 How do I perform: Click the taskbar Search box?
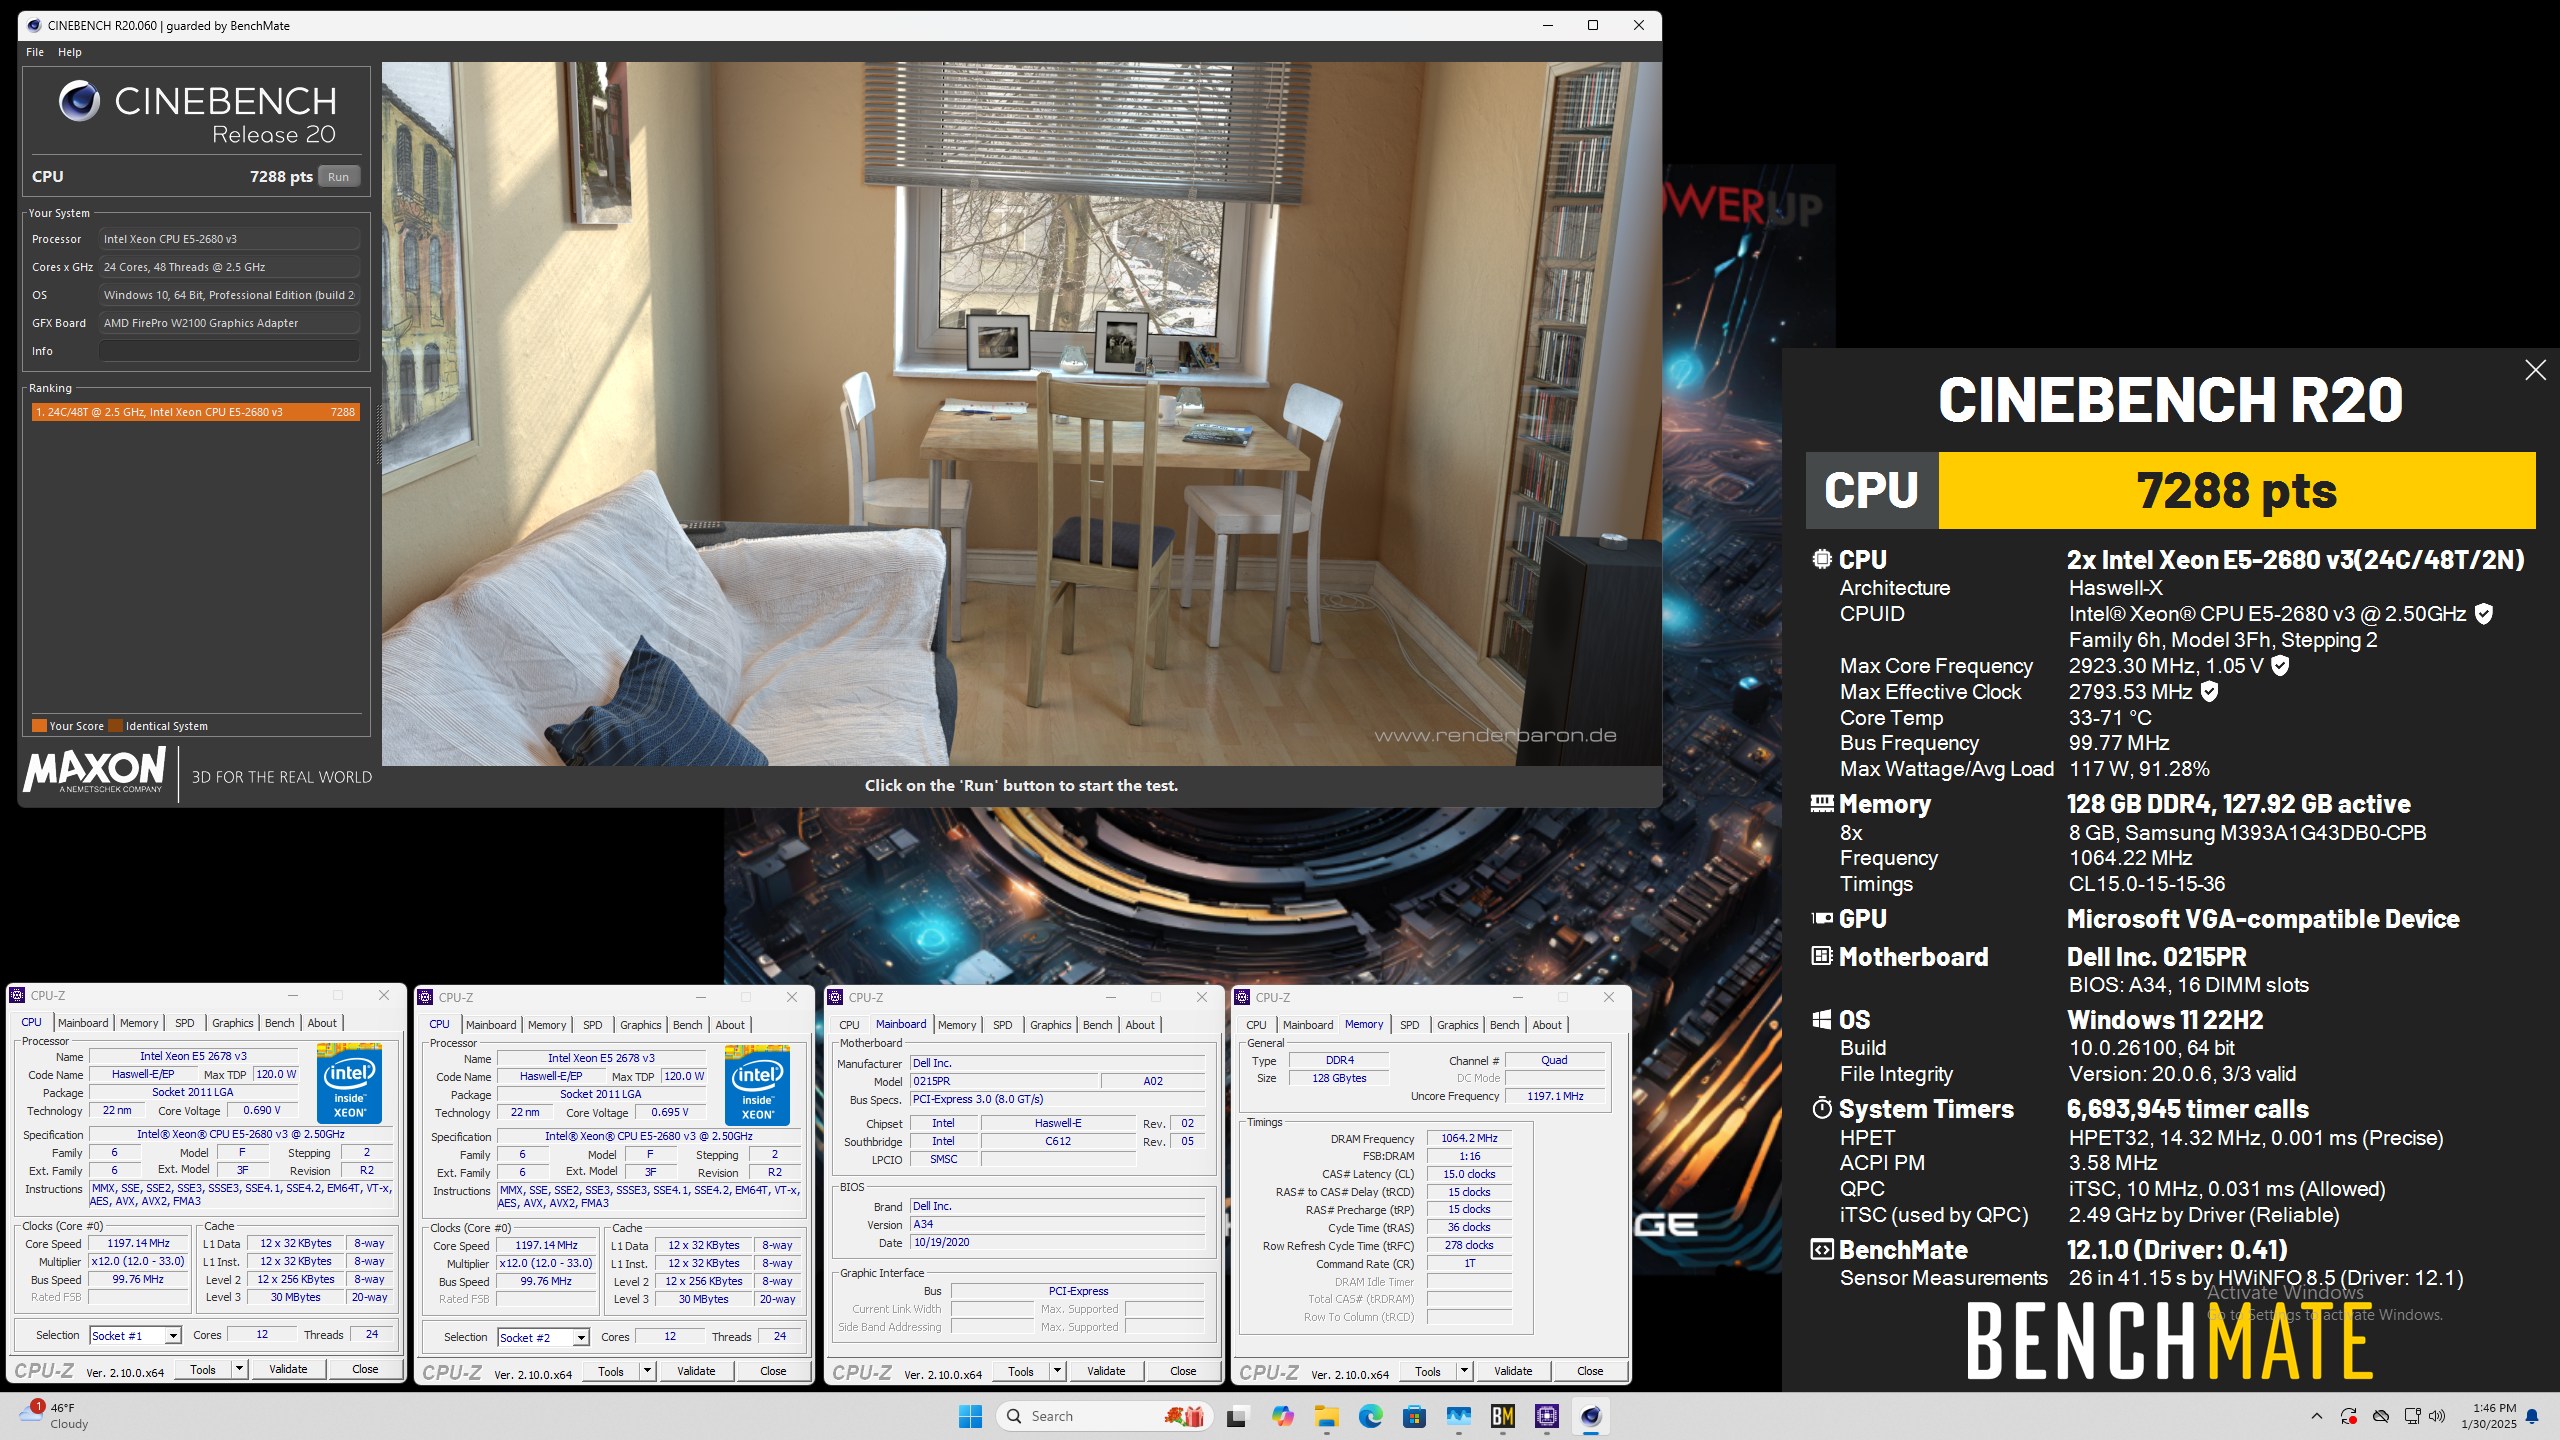click(1104, 1416)
